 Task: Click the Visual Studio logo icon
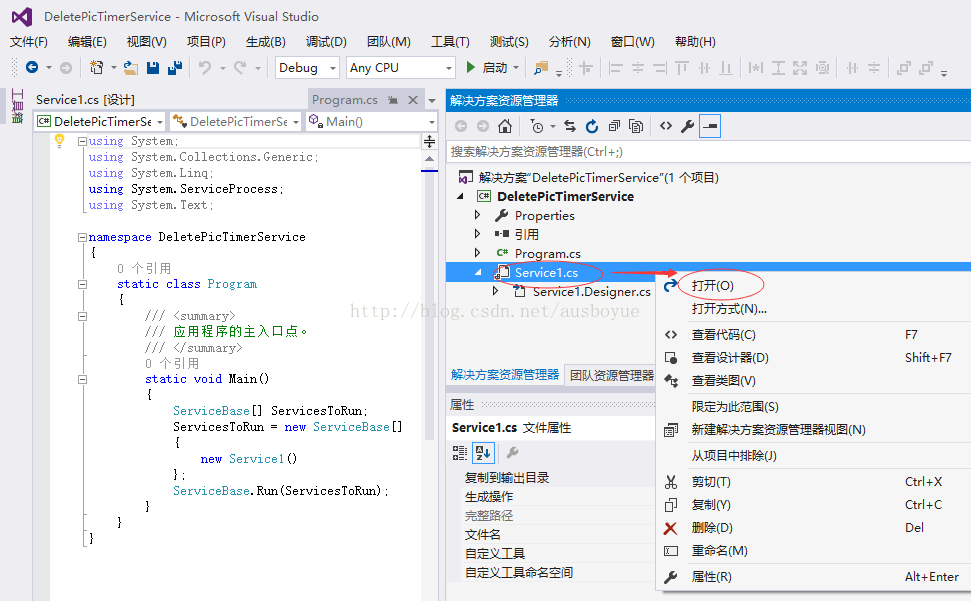22,16
